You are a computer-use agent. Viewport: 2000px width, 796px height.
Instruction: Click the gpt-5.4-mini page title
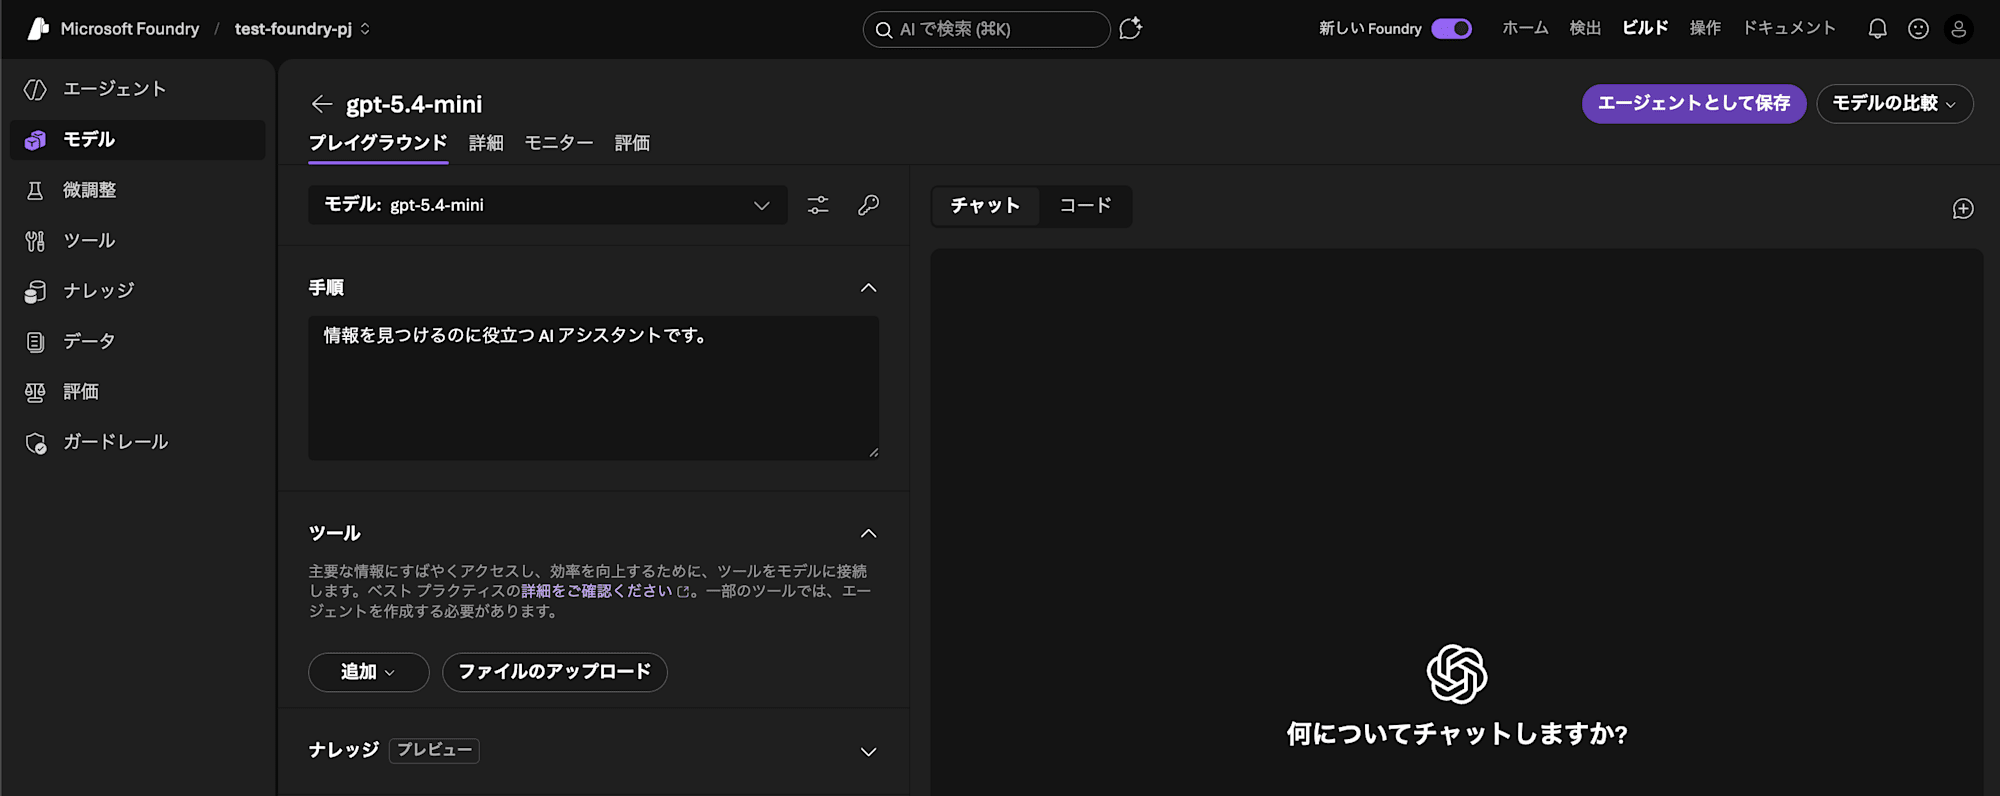click(414, 104)
